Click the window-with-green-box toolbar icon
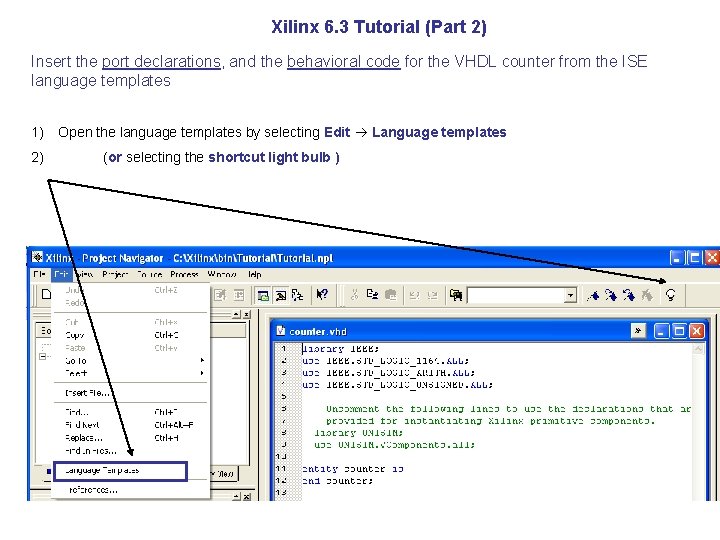 263,295
